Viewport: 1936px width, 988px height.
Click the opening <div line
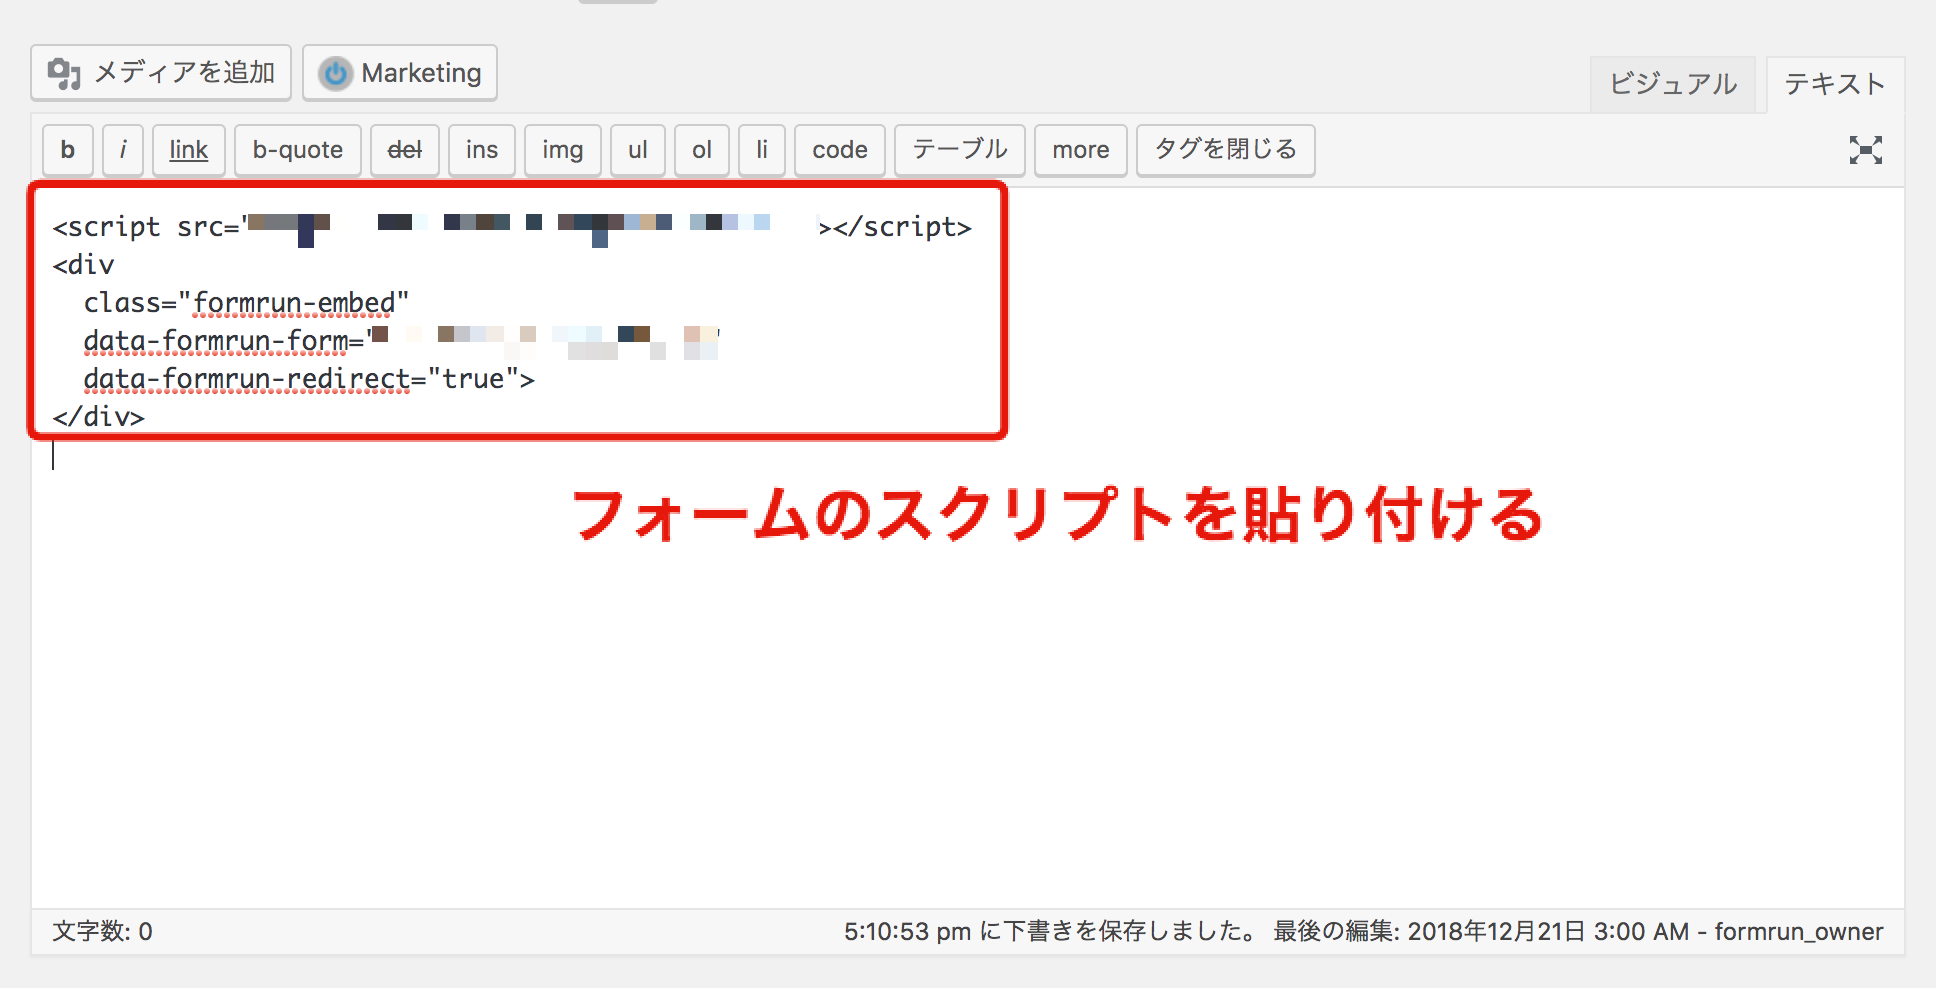[x=84, y=265]
